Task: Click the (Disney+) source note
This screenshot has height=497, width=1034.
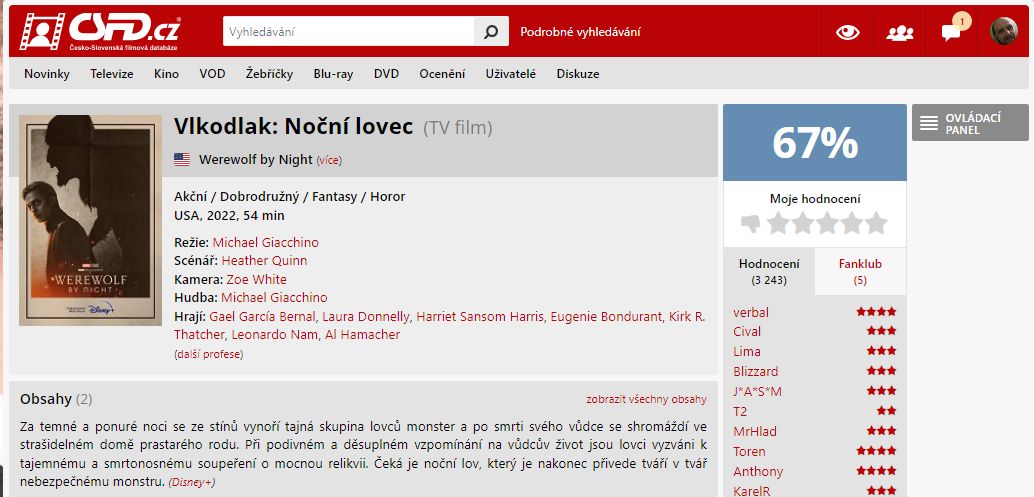Action: click(x=192, y=482)
